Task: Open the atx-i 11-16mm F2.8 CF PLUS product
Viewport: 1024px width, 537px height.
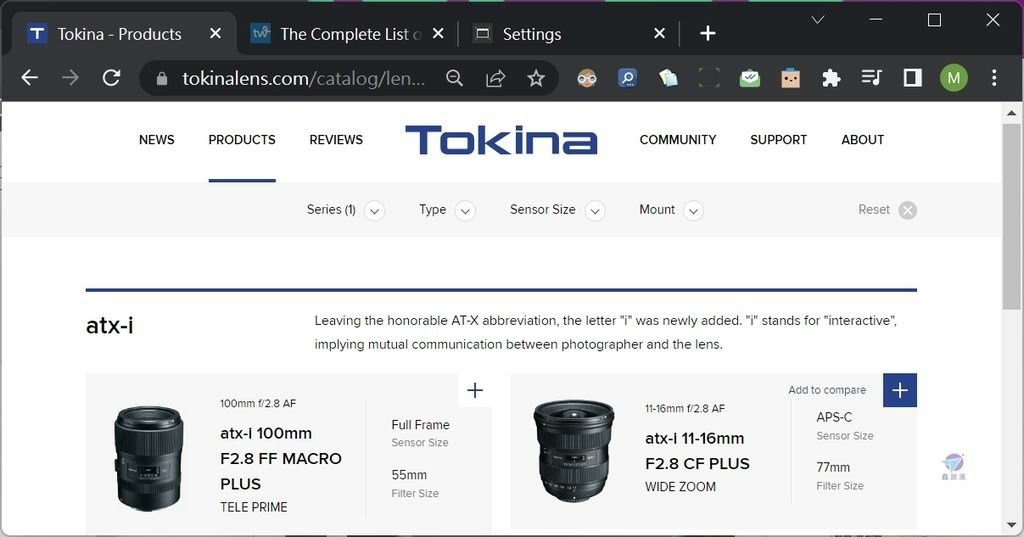Action: (x=697, y=451)
